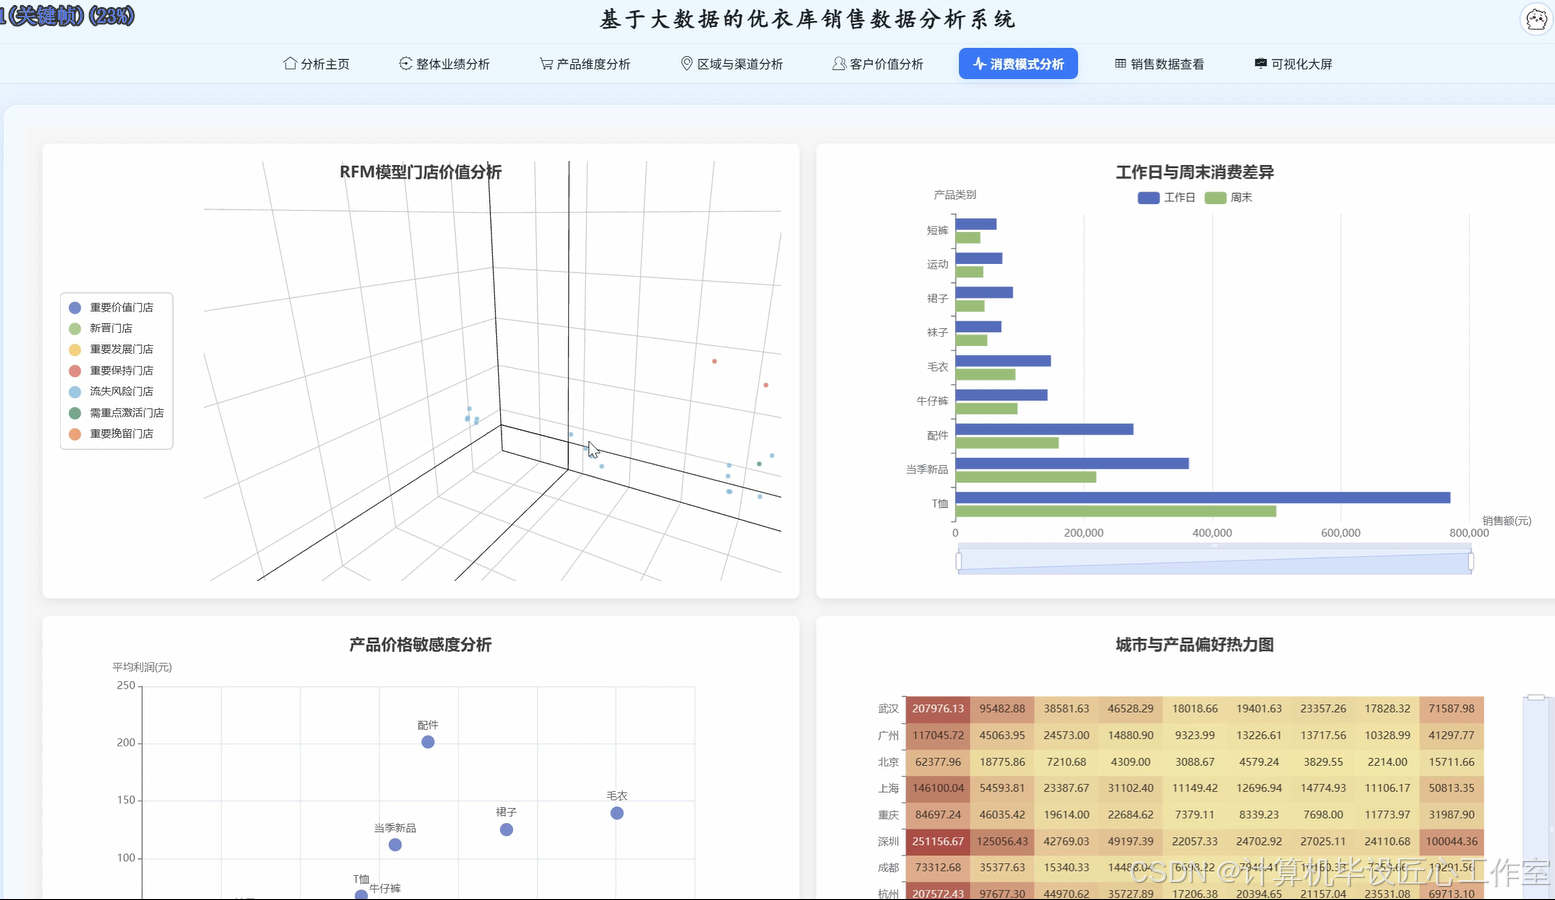Click heatmap cell 95482.88 in 武汉 row
This screenshot has height=900, width=1555.
point(1002,709)
